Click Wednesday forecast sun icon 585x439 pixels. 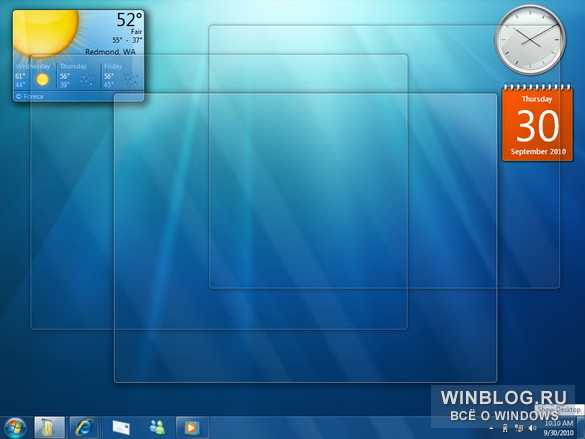43,79
